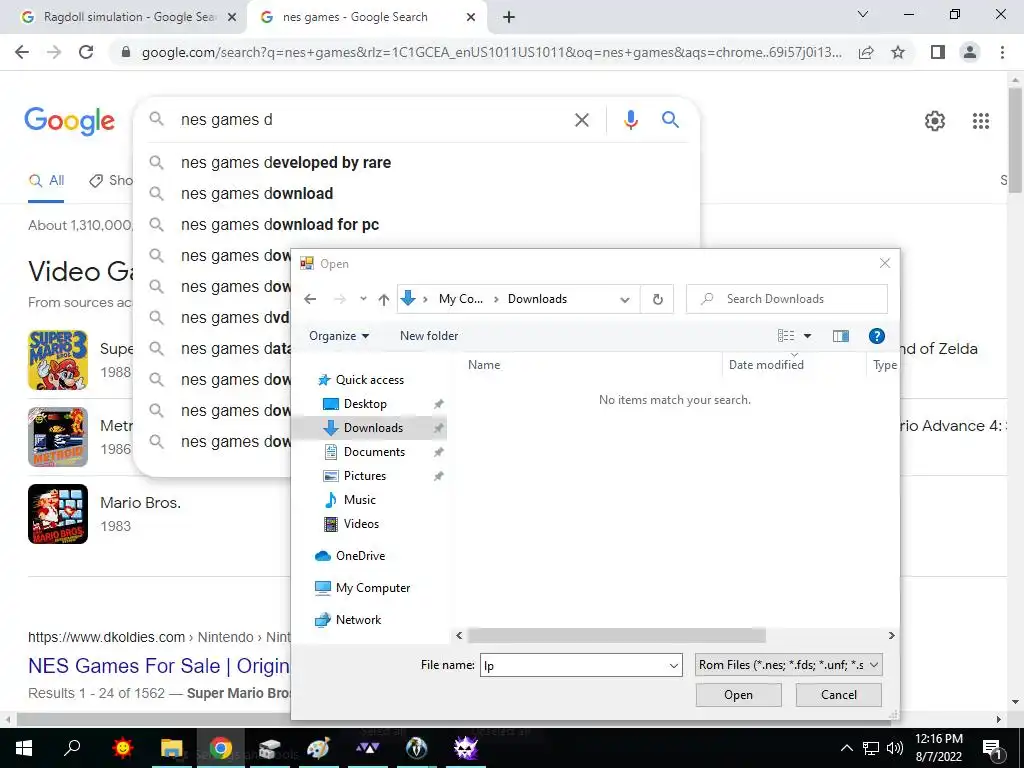Reload the page in Chrome
The image size is (1024, 768).
[86, 52]
